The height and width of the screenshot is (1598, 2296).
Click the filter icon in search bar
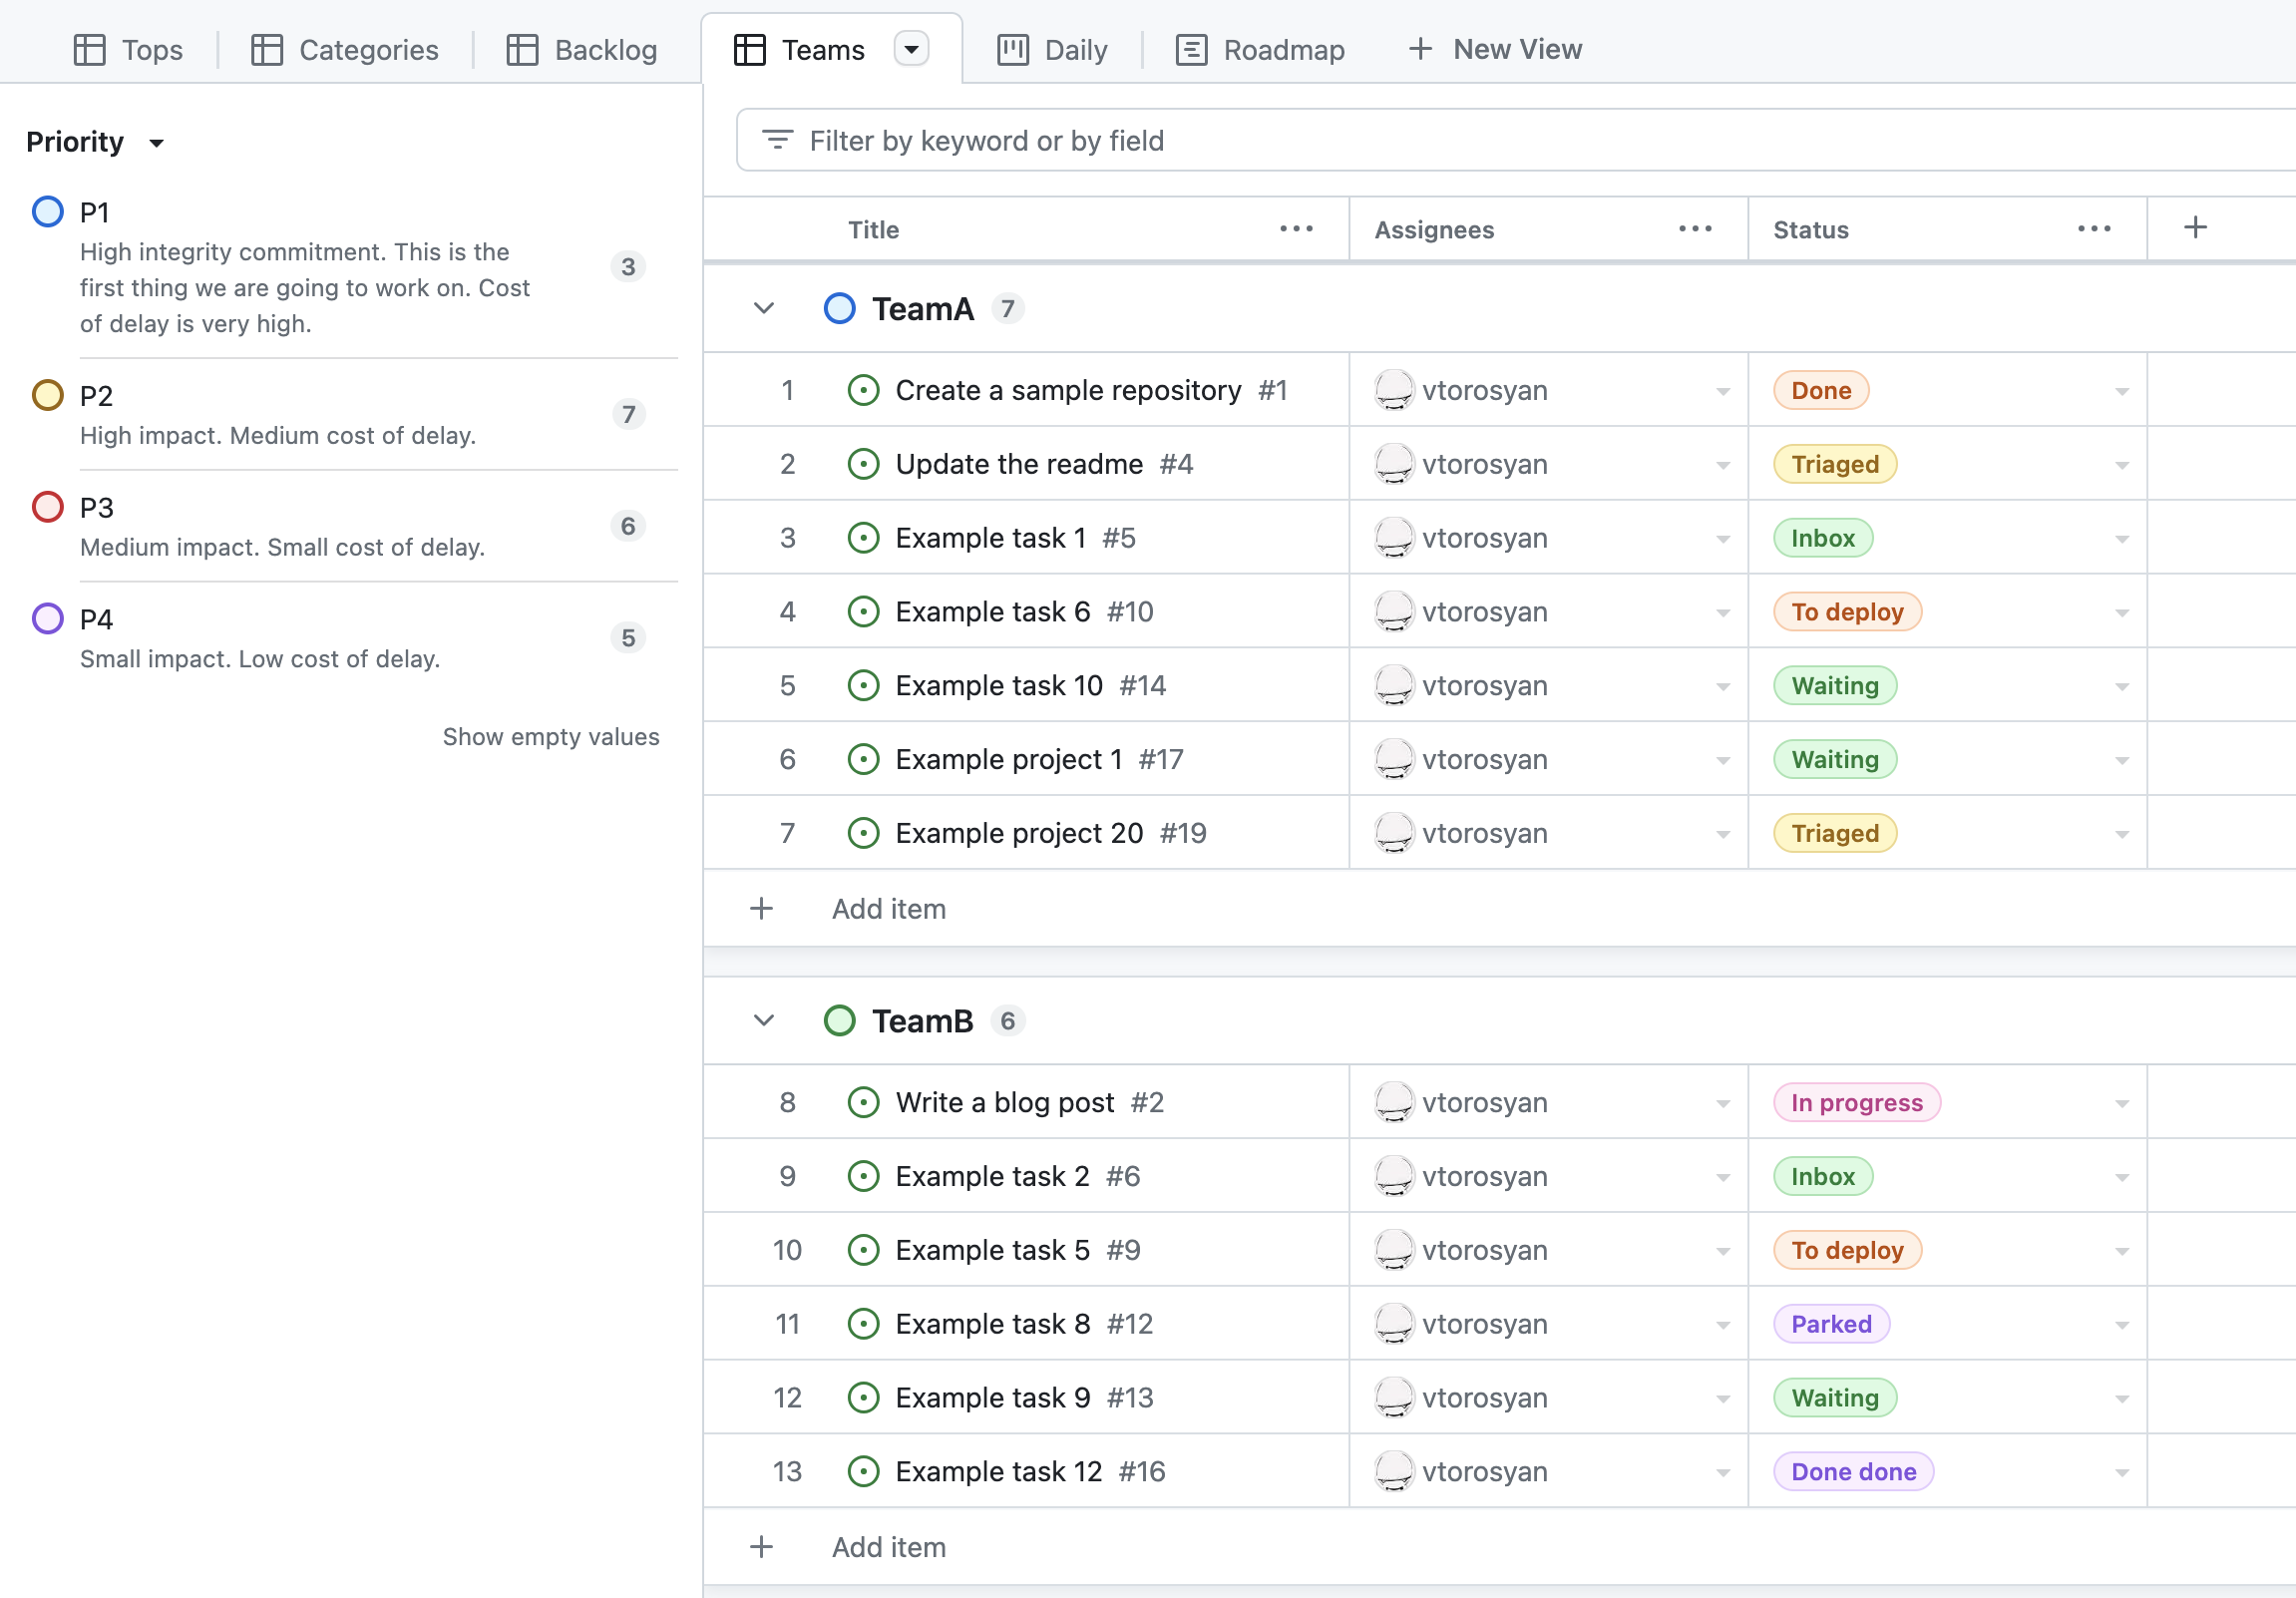(777, 140)
